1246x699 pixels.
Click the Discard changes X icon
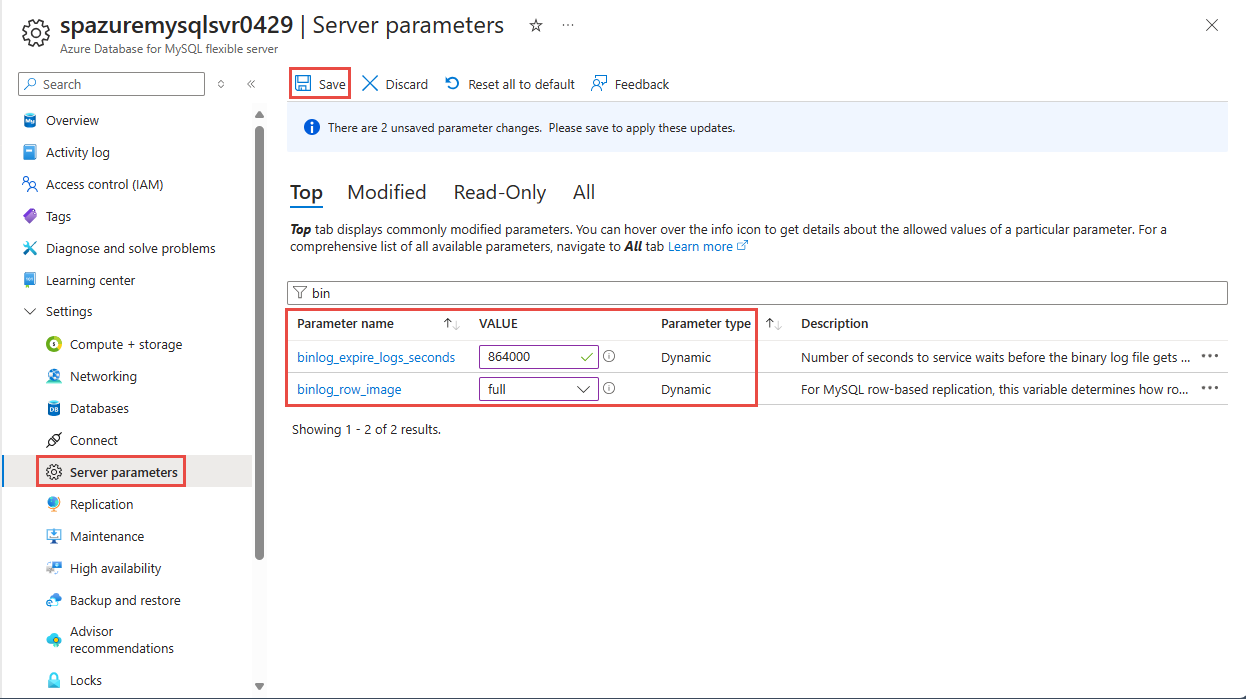click(x=370, y=84)
